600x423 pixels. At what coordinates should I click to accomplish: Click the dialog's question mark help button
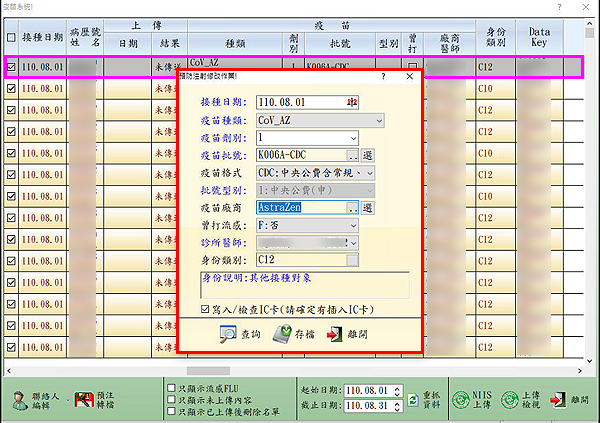click(384, 76)
